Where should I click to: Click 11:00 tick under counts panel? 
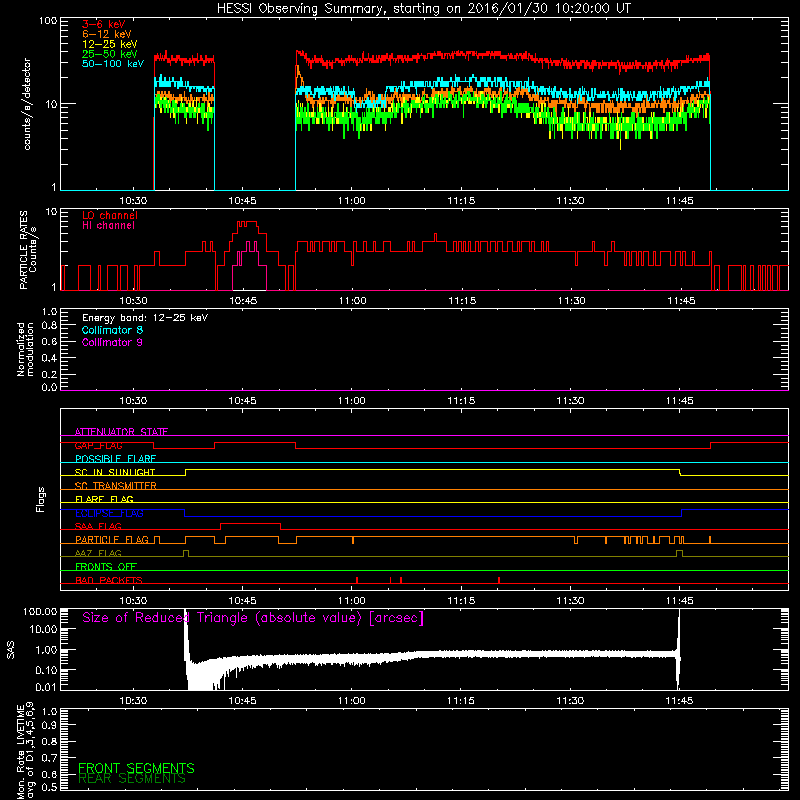[x=352, y=201]
